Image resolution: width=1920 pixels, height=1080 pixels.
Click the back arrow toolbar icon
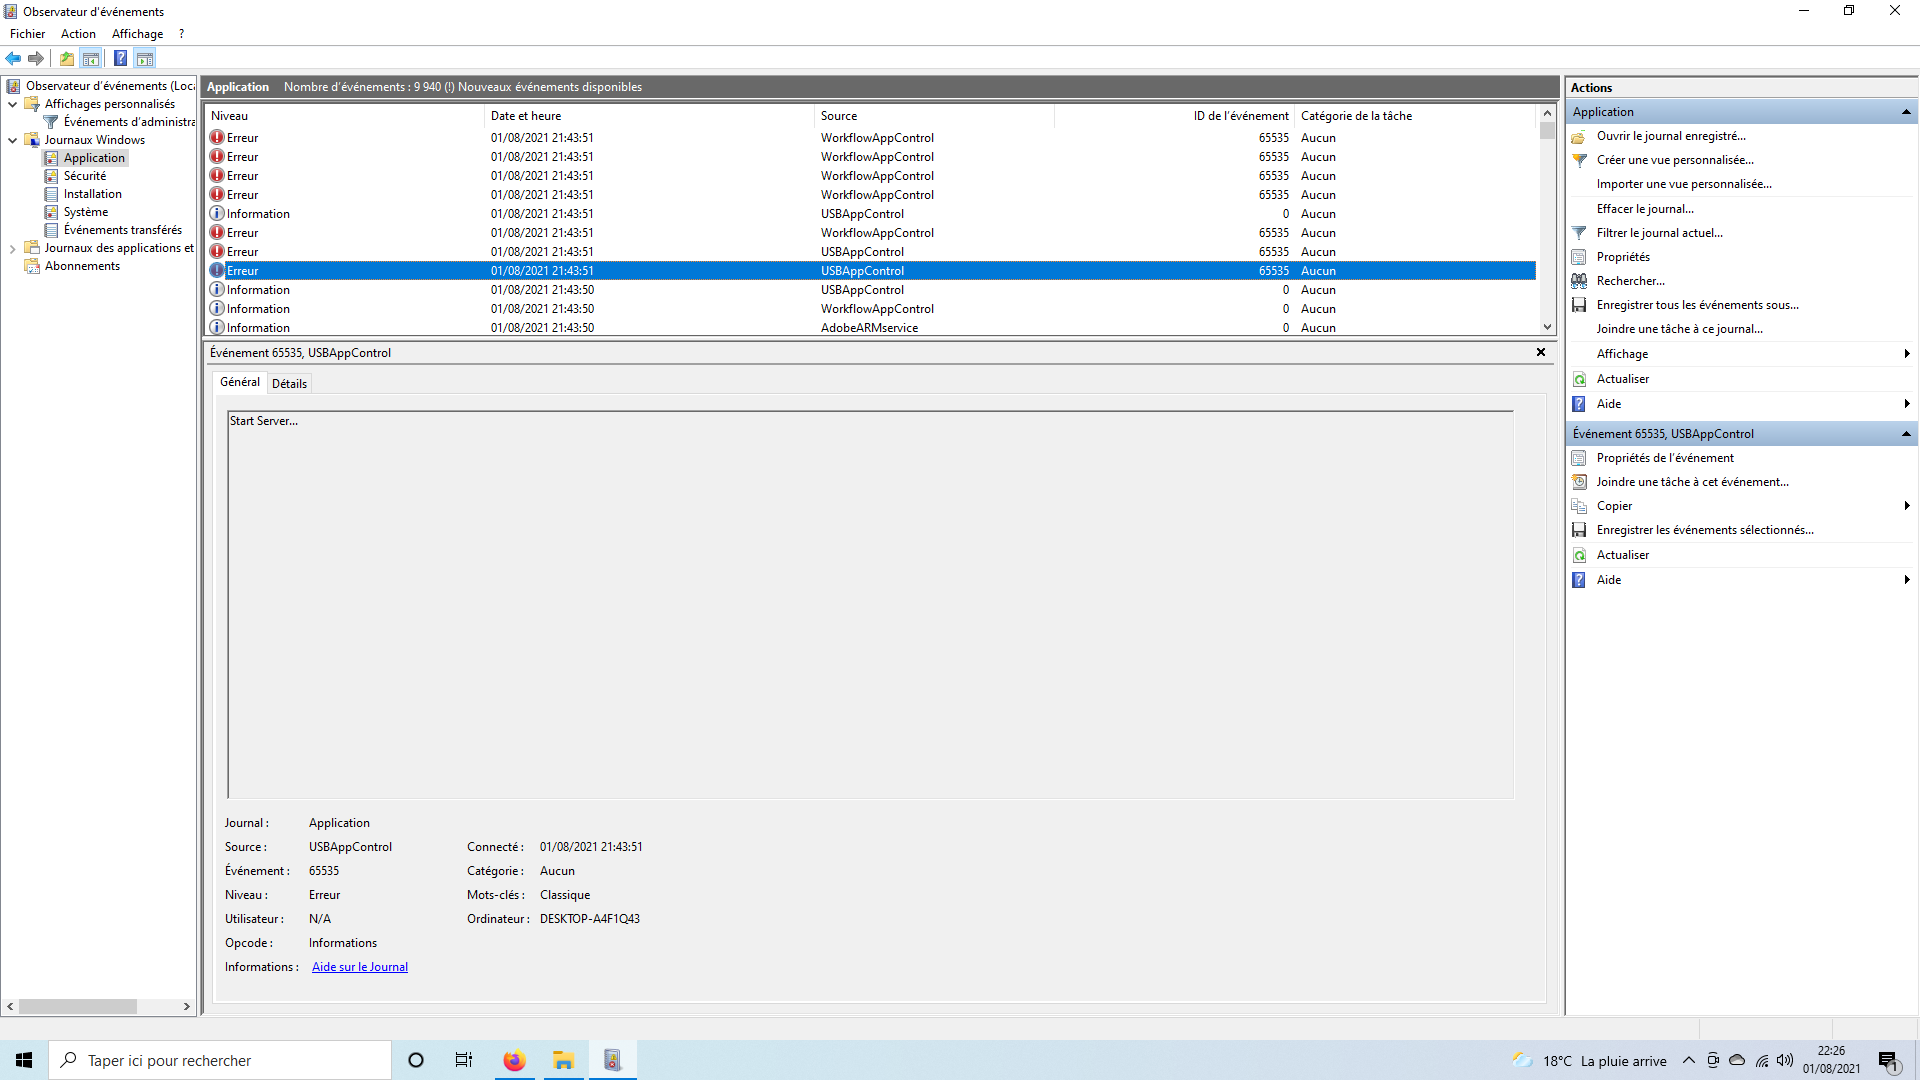click(13, 58)
